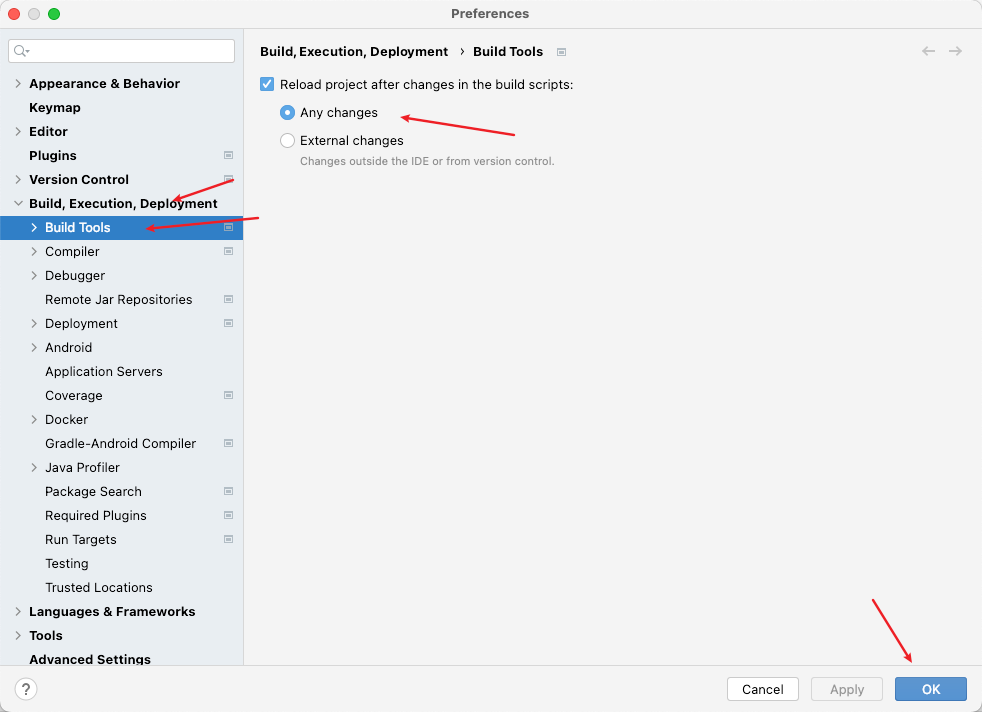The height and width of the screenshot is (712, 982).
Task: Click the Apply button
Action: tap(847, 689)
